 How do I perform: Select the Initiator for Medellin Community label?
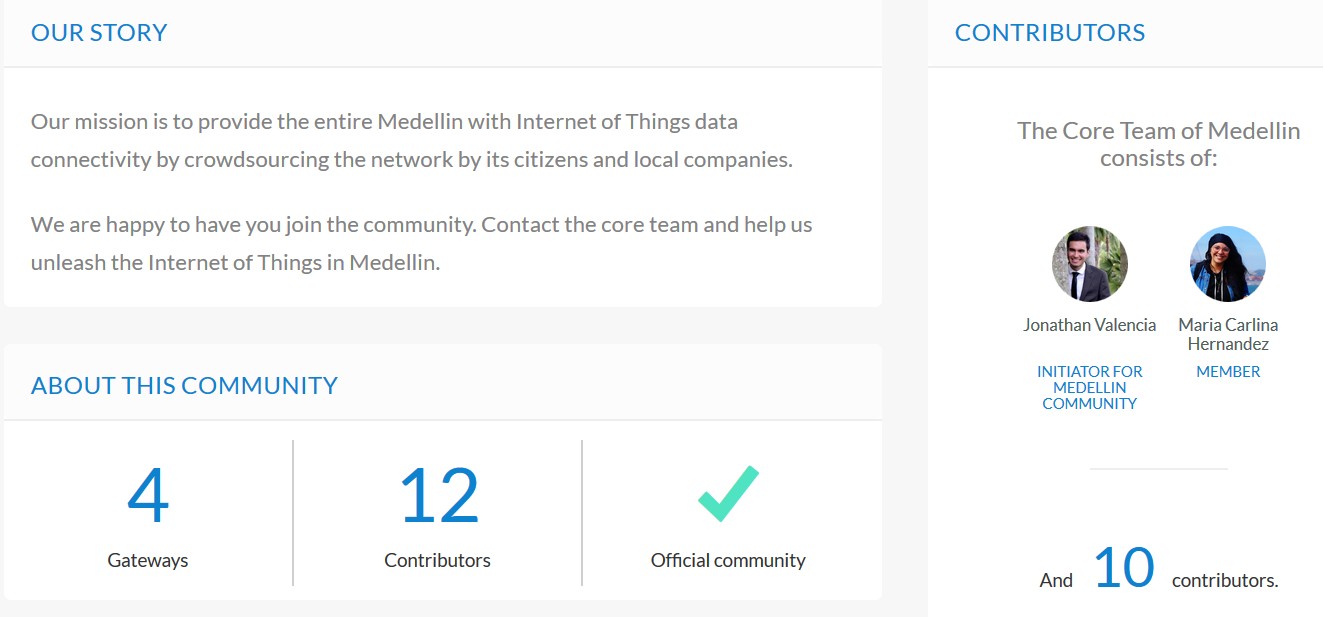(x=1090, y=387)
